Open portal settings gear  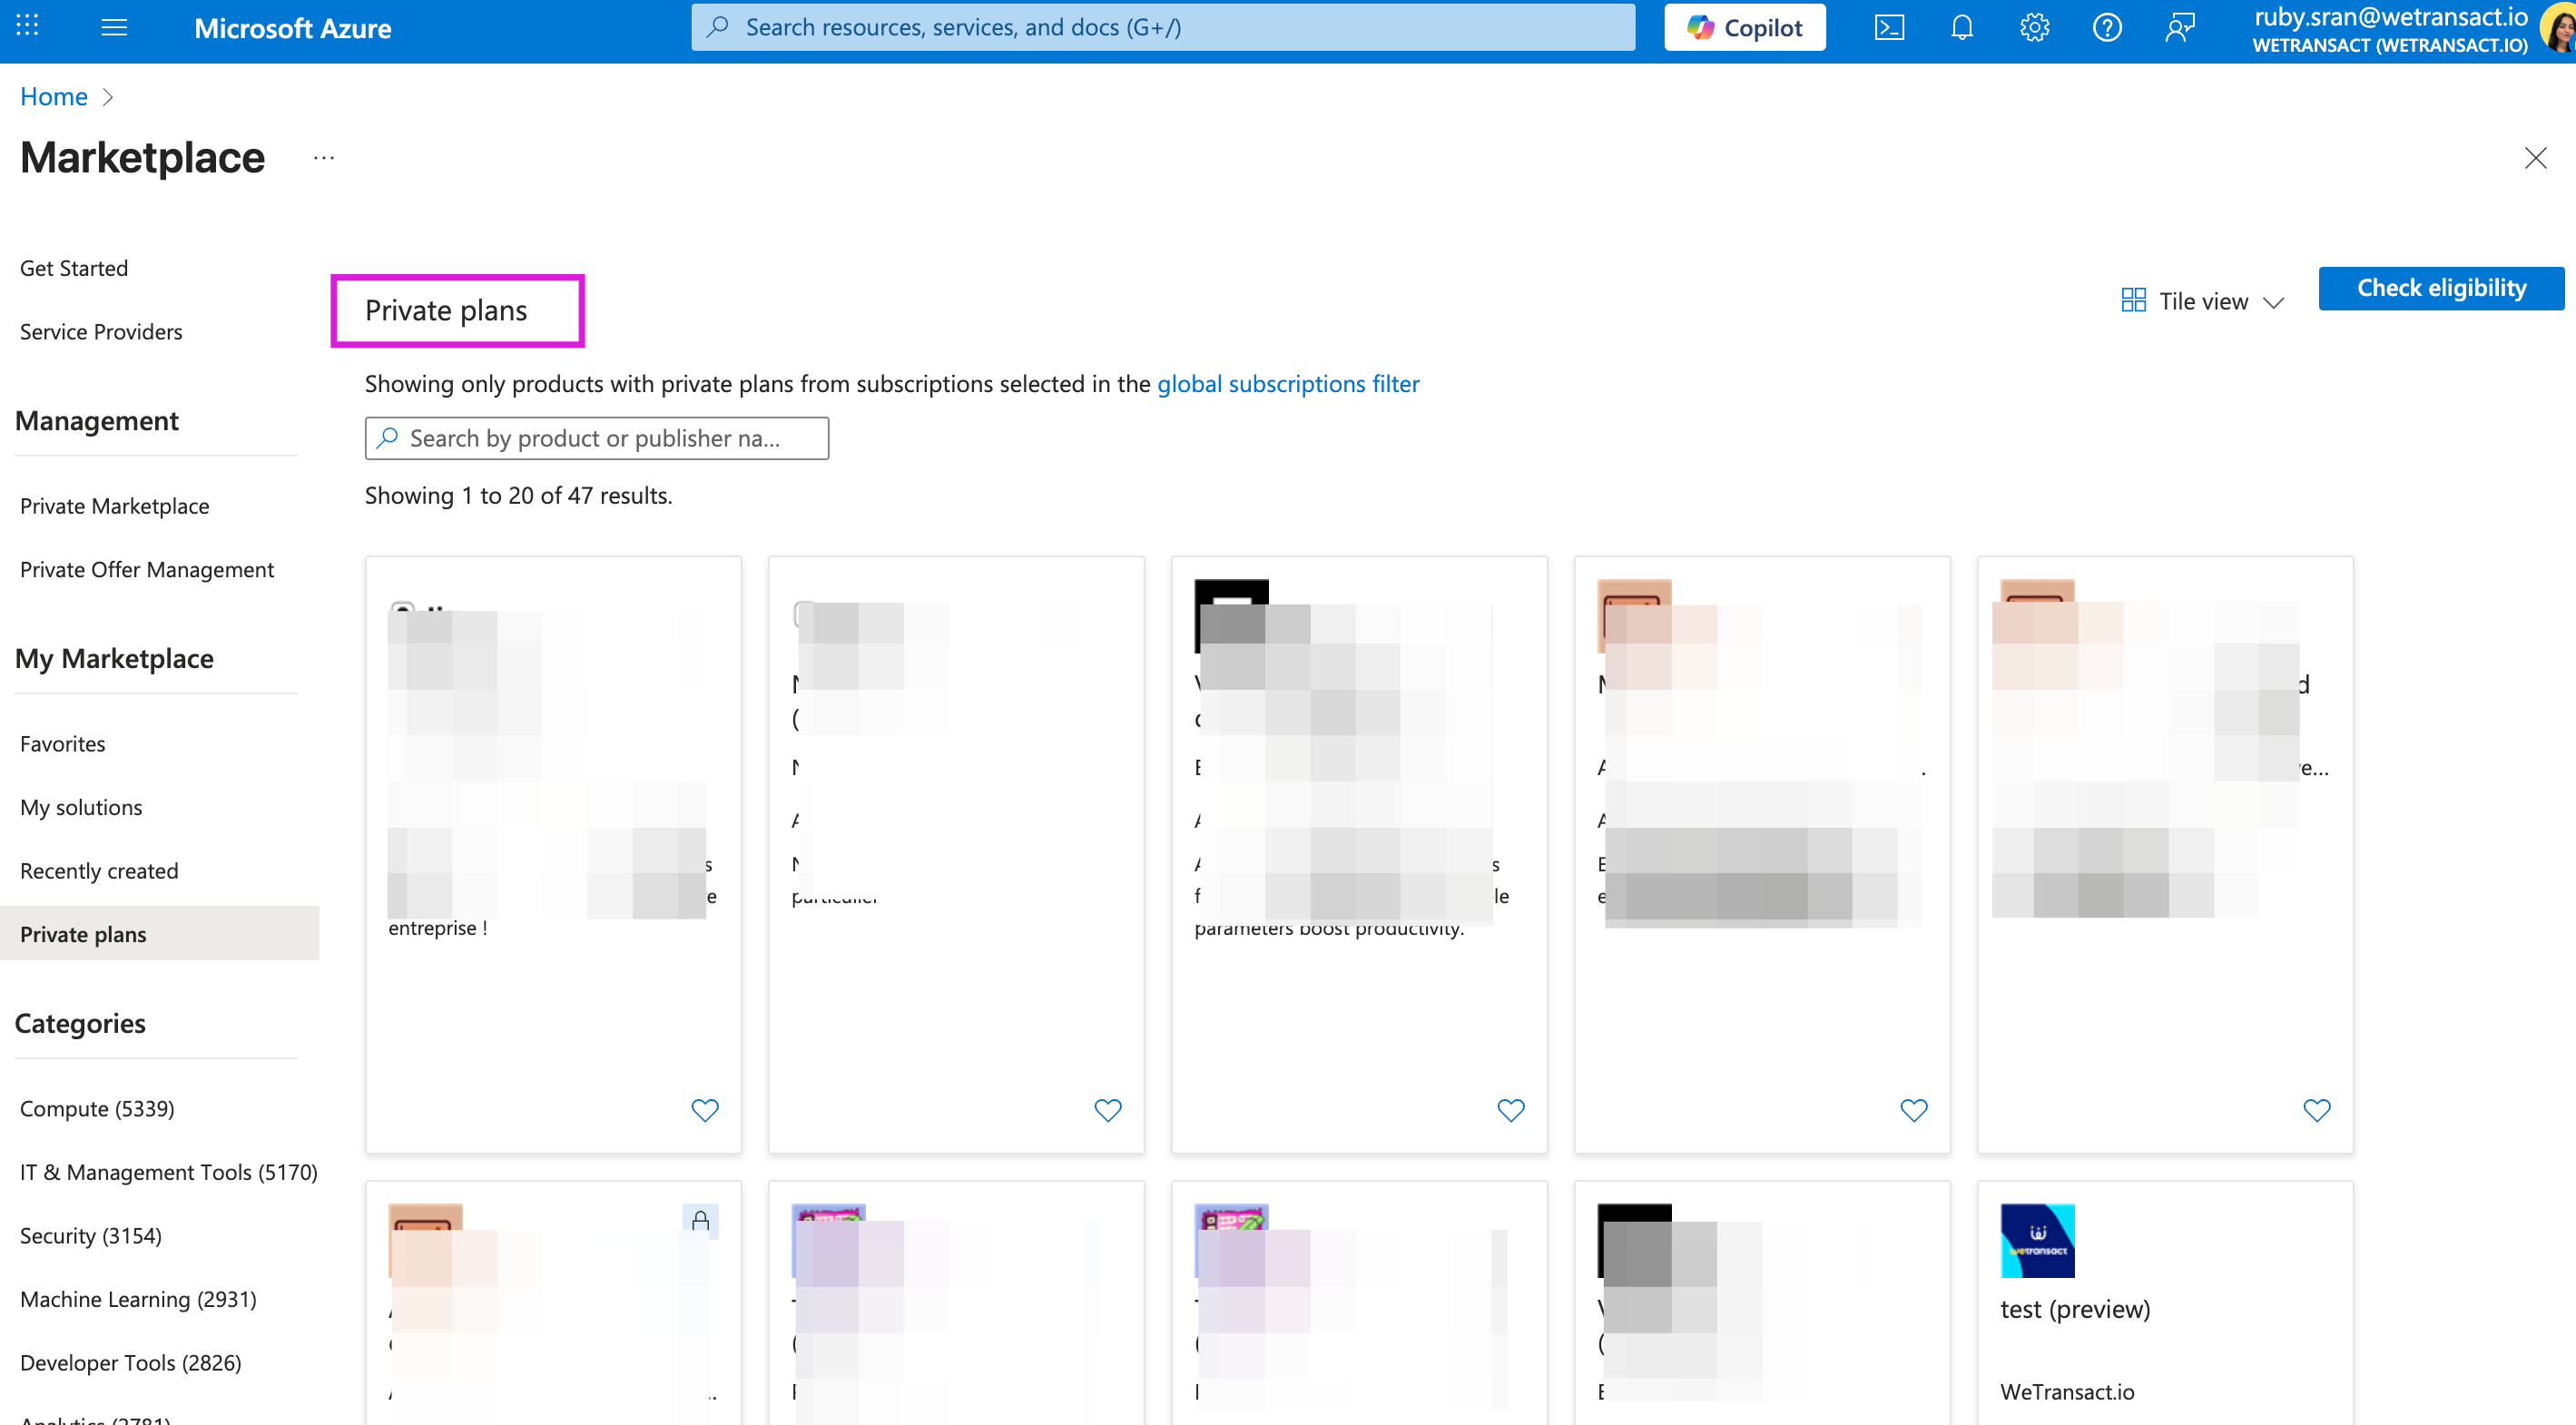coord(2034,27)
